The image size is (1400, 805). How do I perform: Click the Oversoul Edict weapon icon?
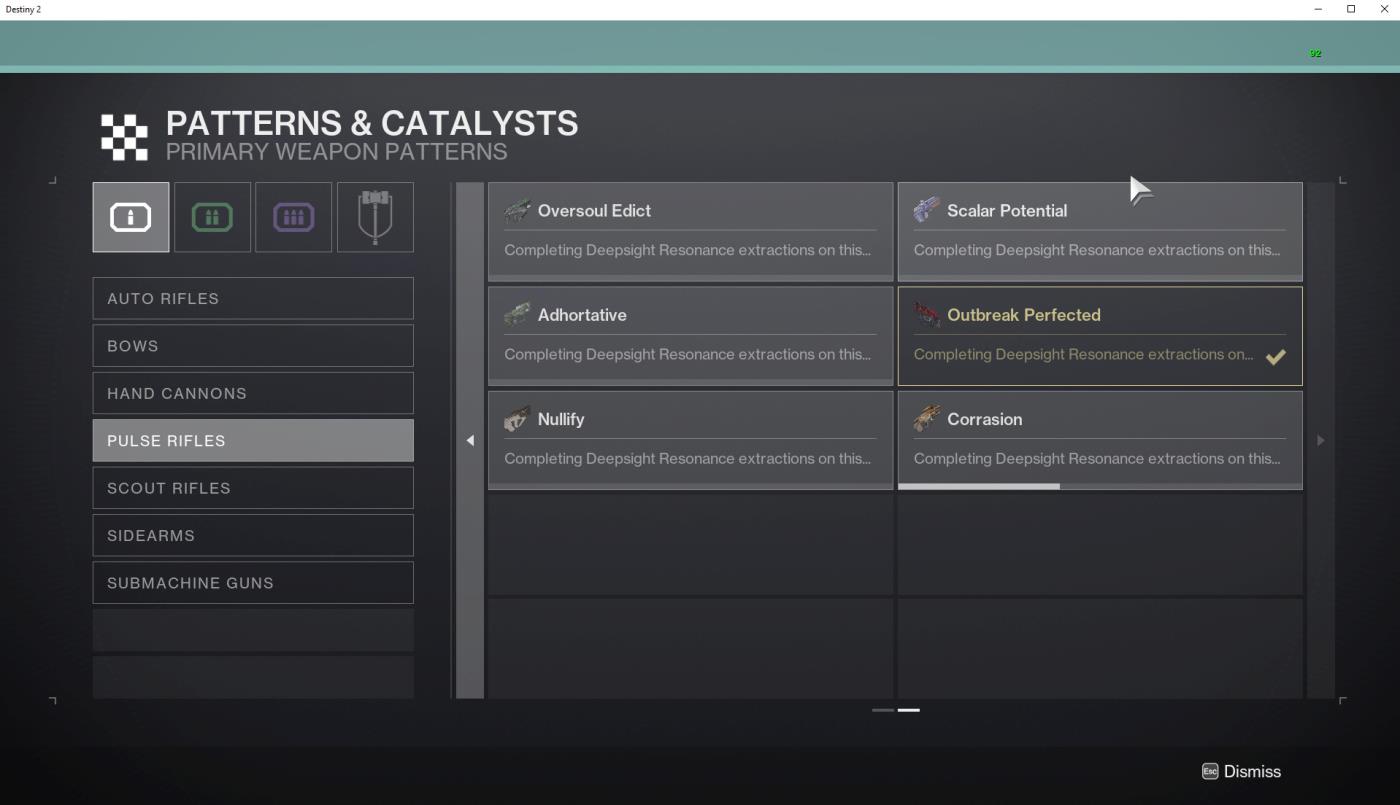[x=517, y=210]
